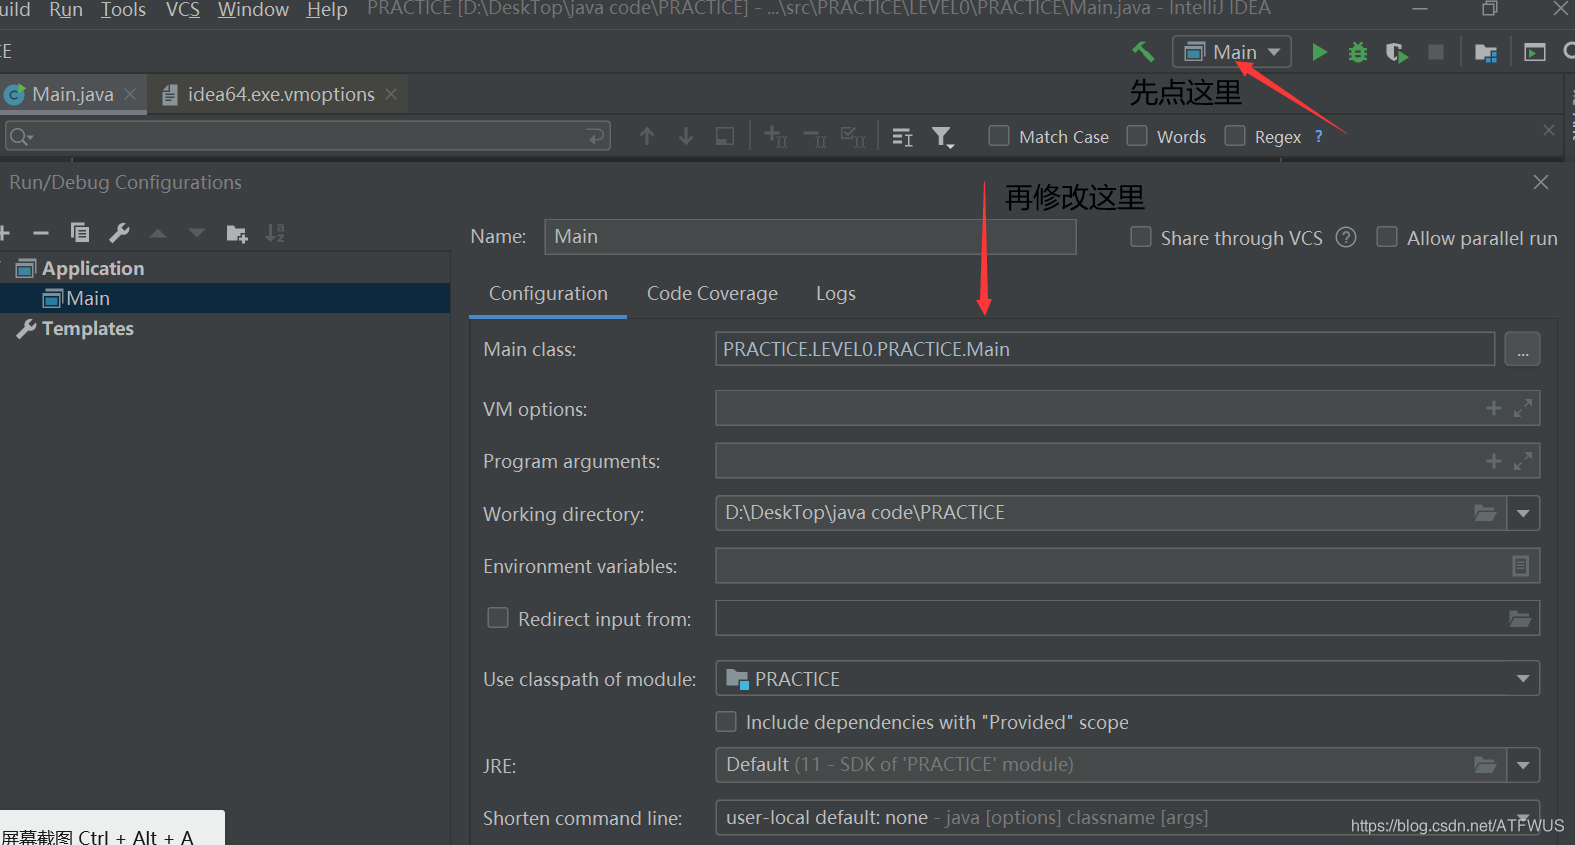Click the Build project hammer icon

1143,51
